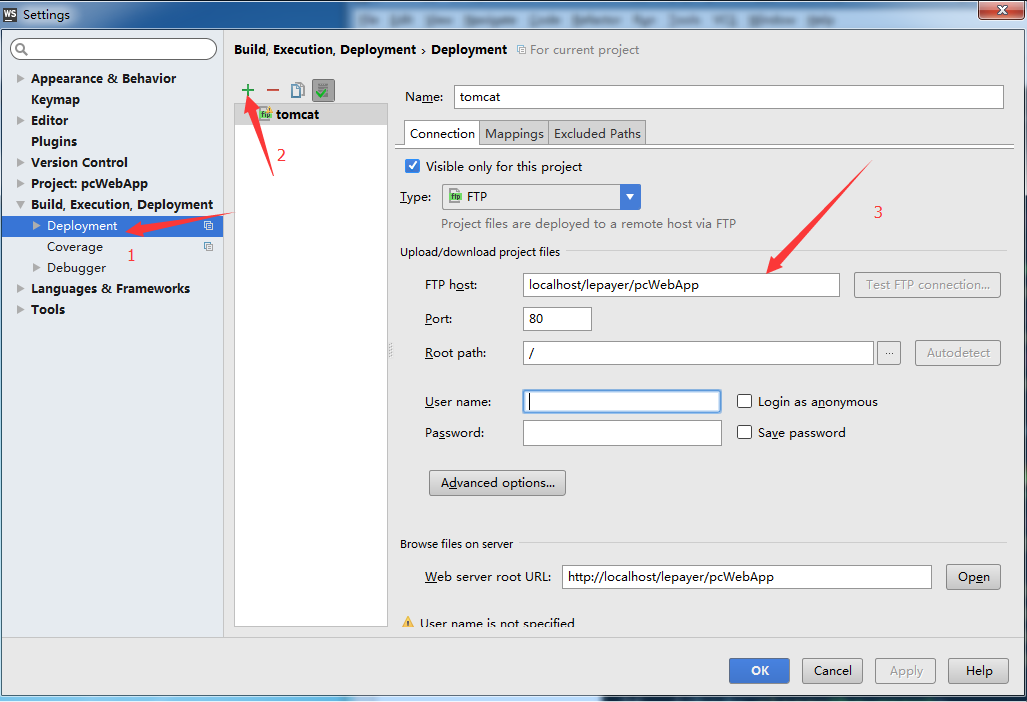Switch to the Mappings tab
The height and width of the screenshot is (702, 1027).
pos(514,133)
